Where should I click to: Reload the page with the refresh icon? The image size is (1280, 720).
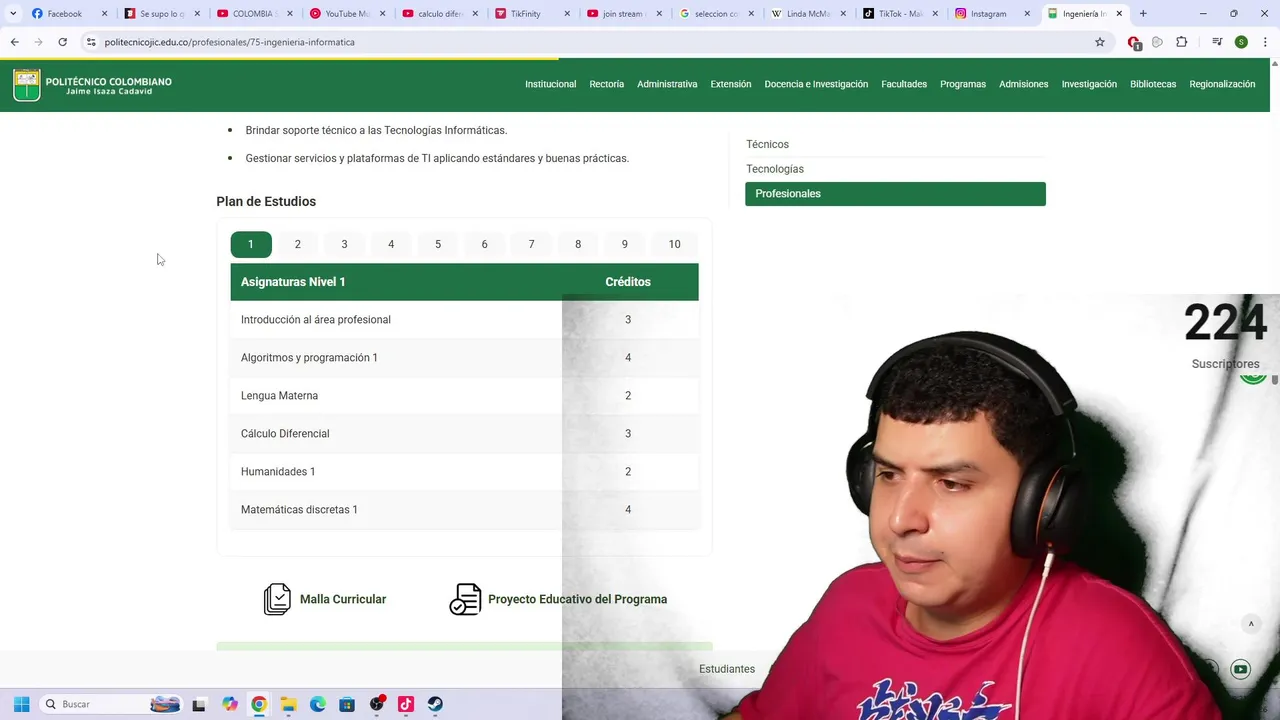coord(62,42)
